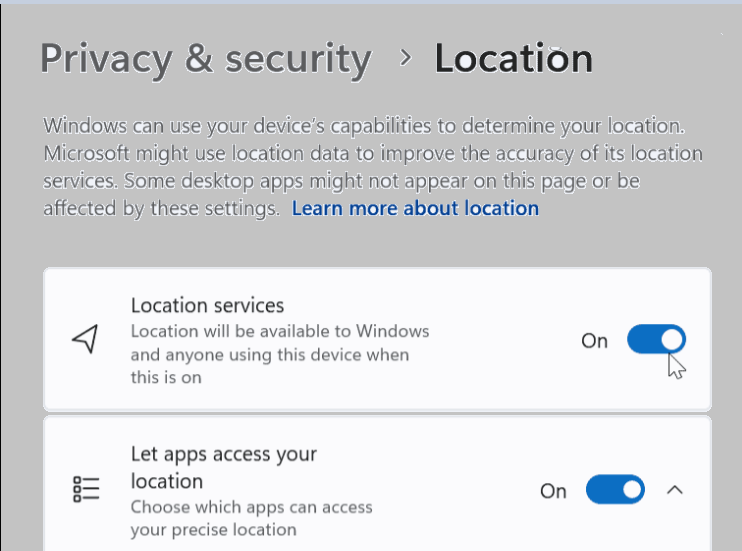Go back to Privacy & security
This screenshot has width=742, height=551.
coord(205,59)
